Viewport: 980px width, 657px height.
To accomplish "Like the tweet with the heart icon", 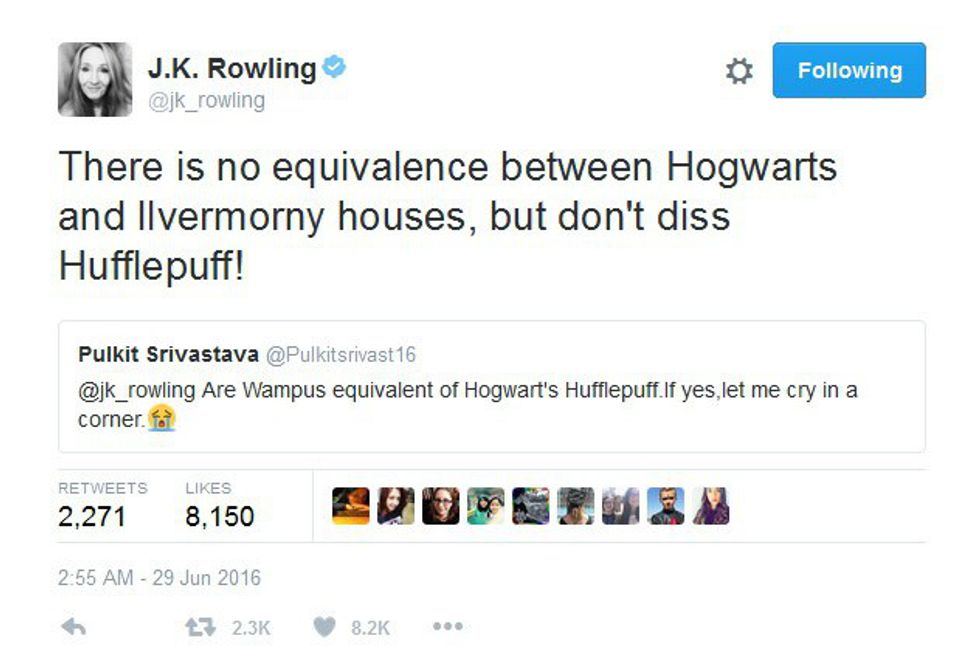I will pyautogui.click(x=324, y=626).
